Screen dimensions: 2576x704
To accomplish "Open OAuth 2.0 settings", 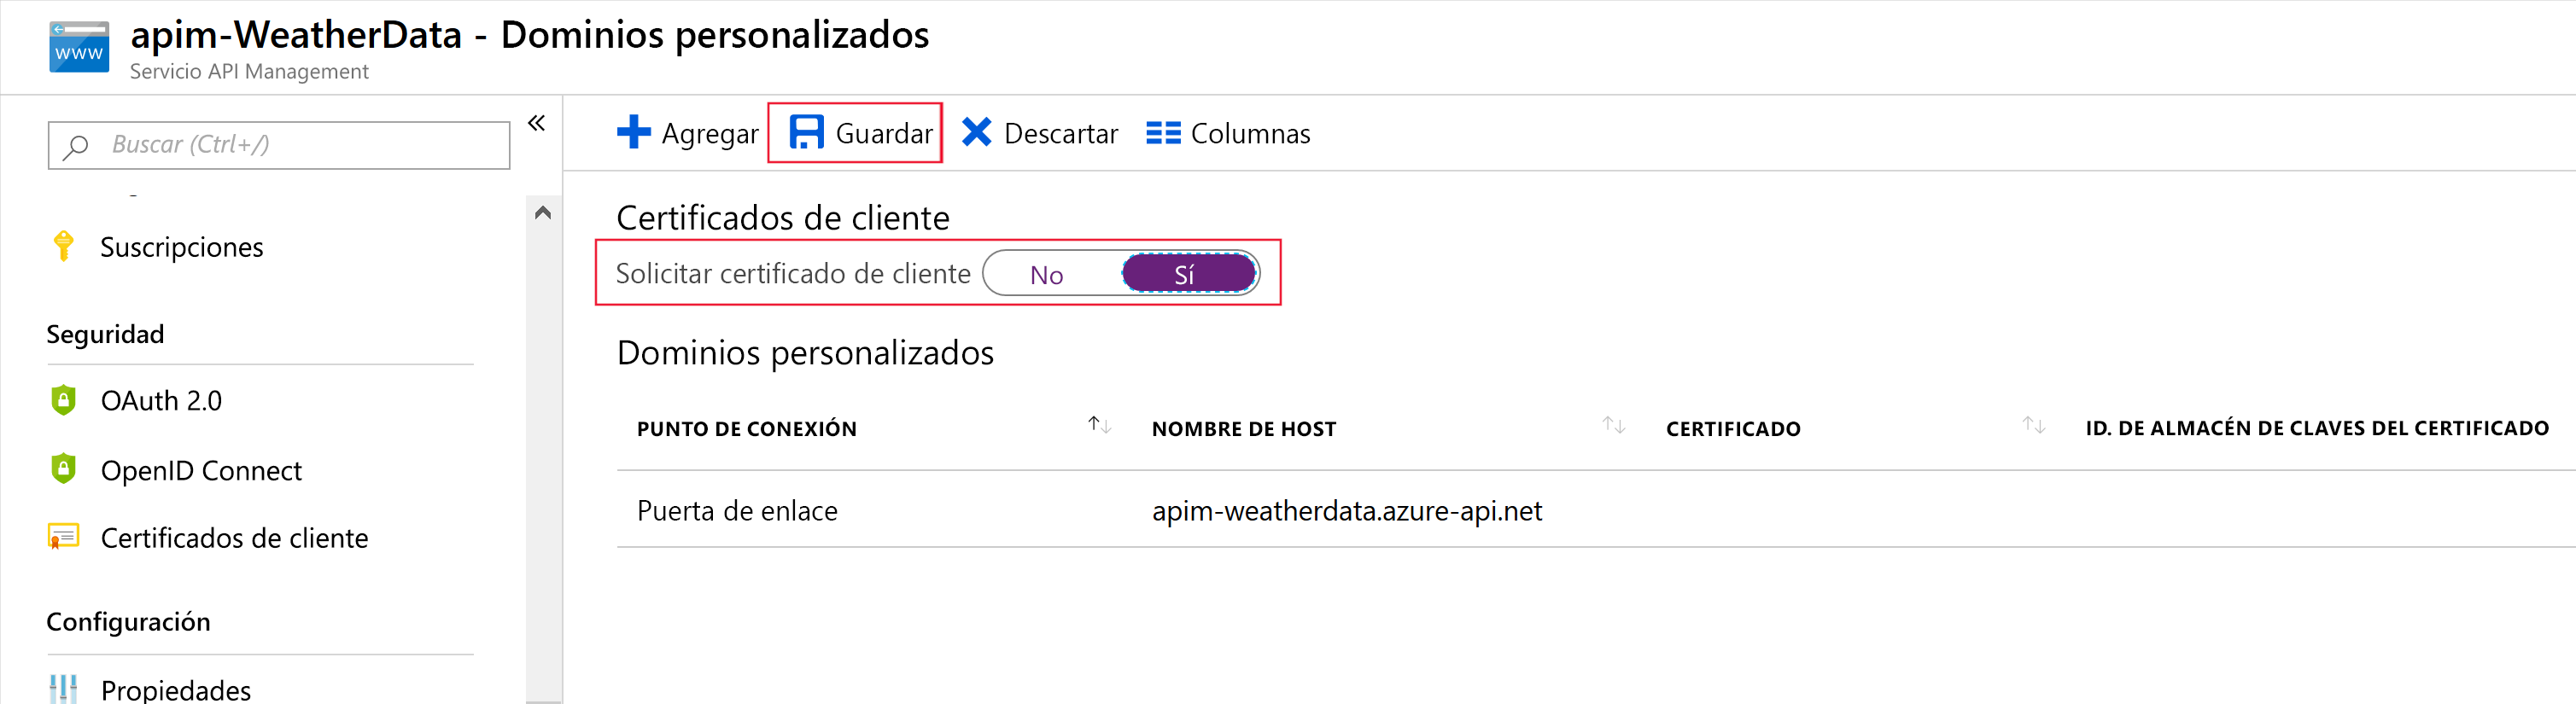I will coord(161,401).
